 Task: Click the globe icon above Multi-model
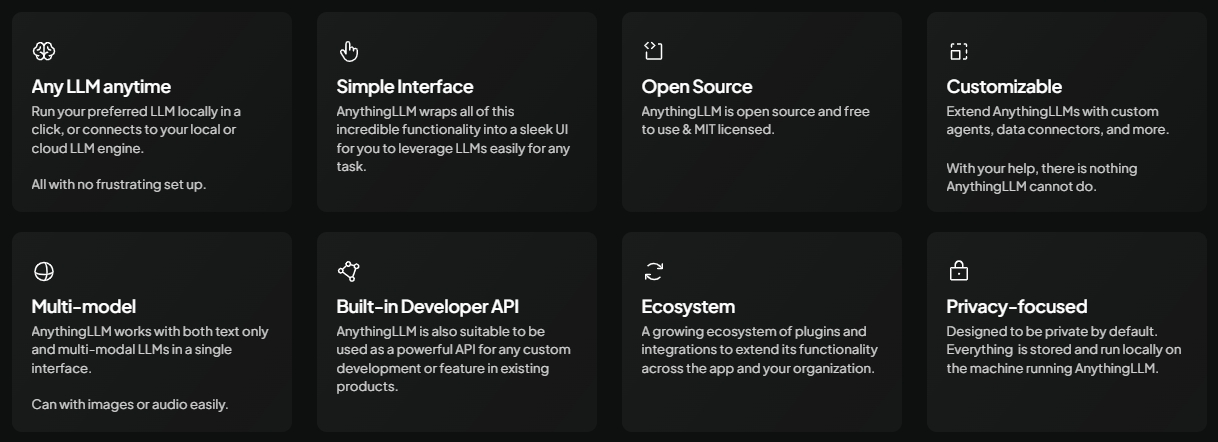tap(44, 271)
